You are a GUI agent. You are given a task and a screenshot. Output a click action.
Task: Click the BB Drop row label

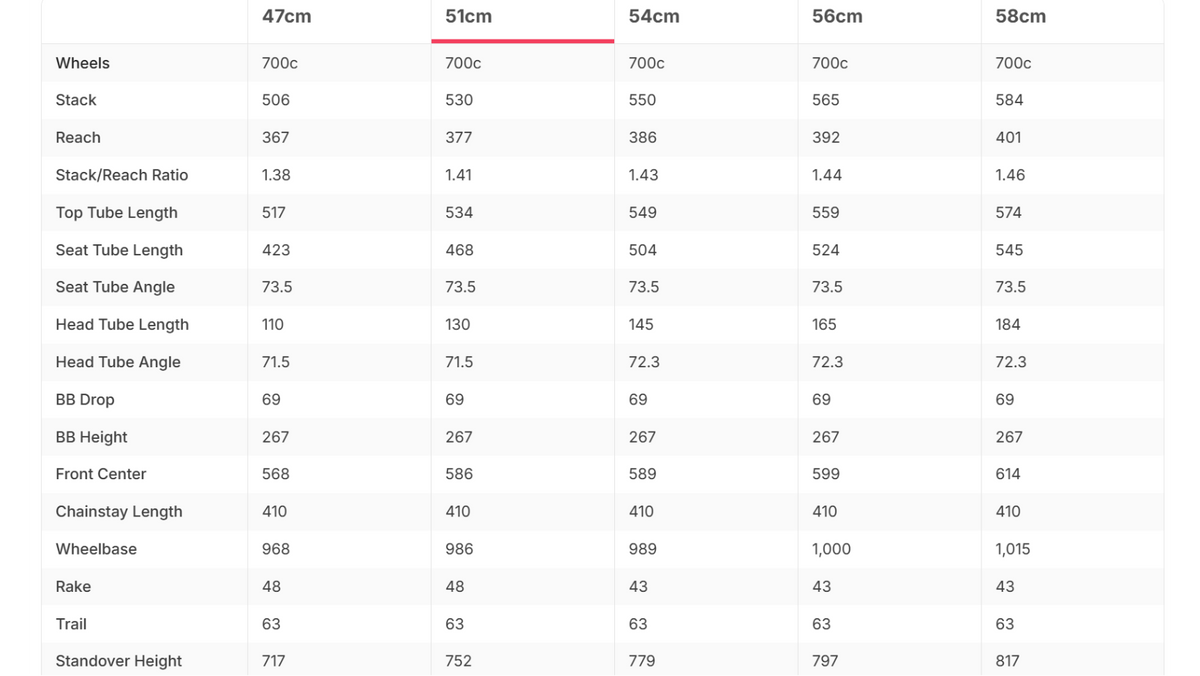(85, 400)
